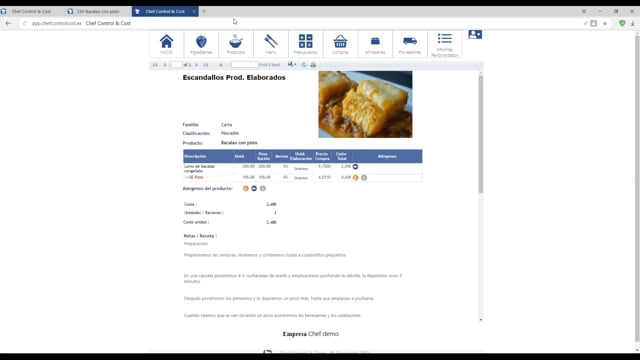This screenshot has height=360, width=640.
Task: Go to previous report page
Action: [x=165, y=65]
